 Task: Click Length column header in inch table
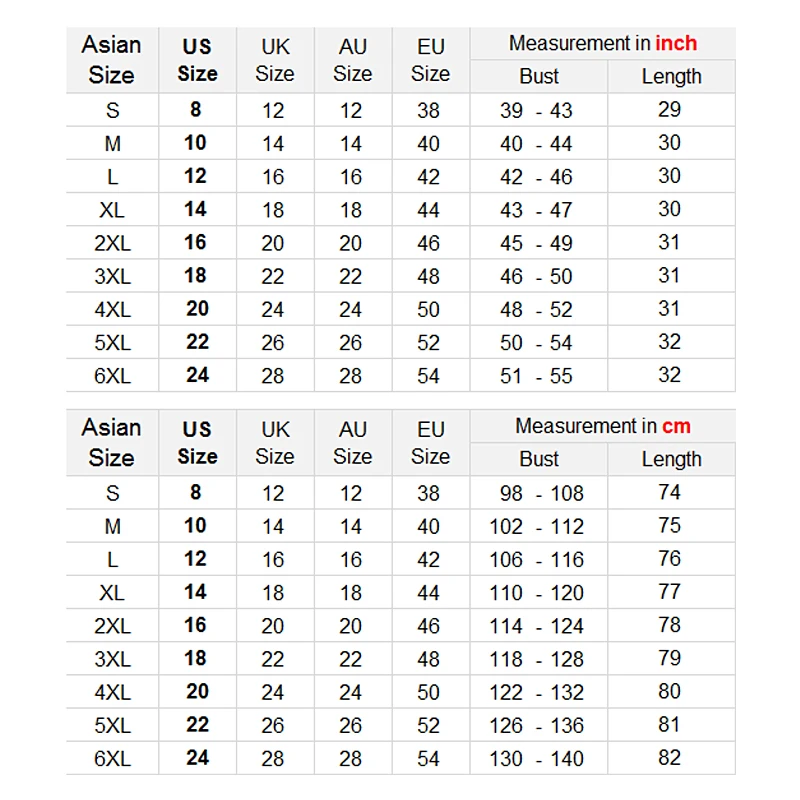pos(671,76)
